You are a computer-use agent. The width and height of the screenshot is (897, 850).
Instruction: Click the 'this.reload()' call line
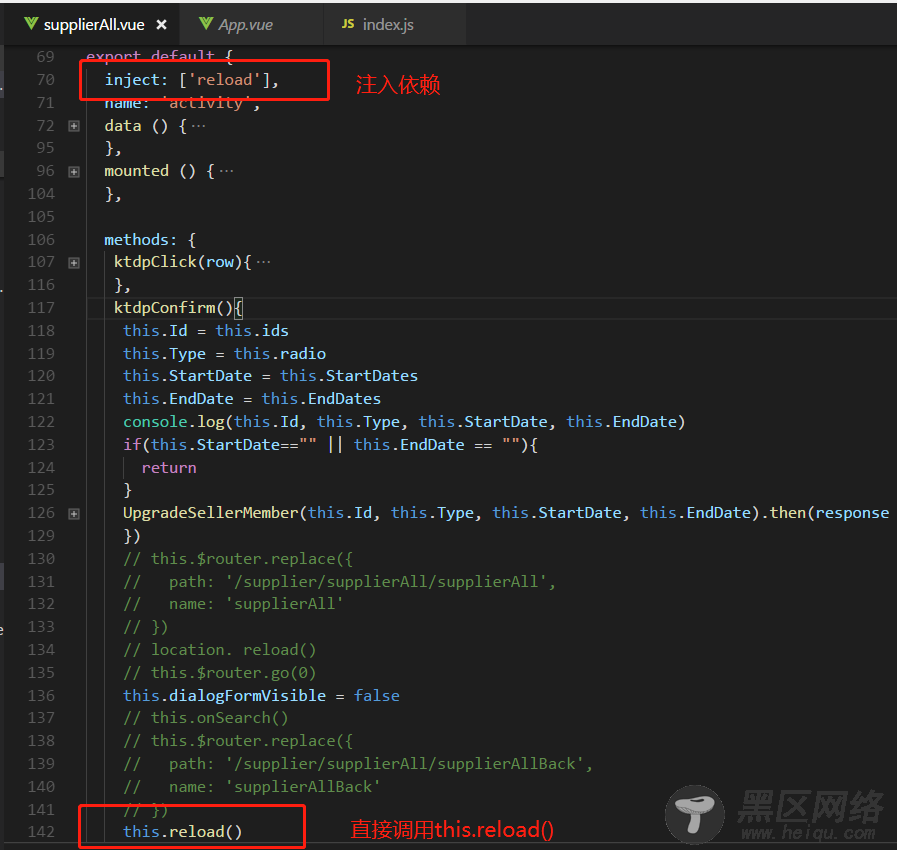tap(182, 832)
